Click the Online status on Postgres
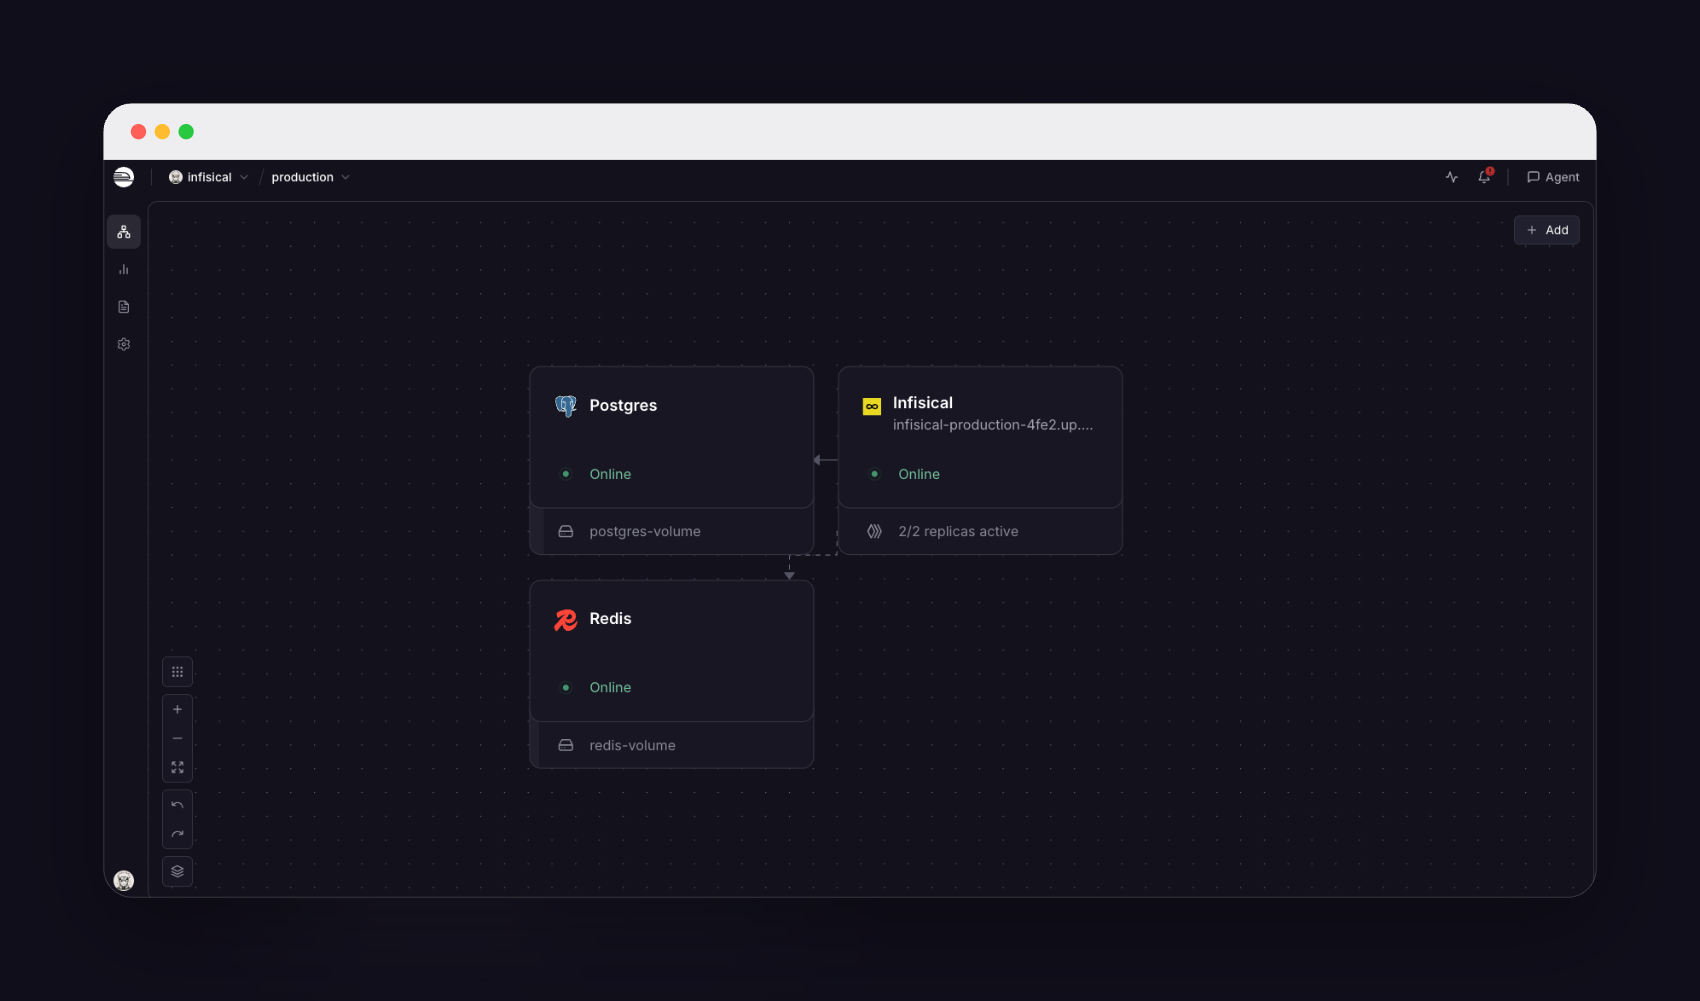The width and height of the screenshot is (1700, 1001). pyautogui.click(x=610, y=474)
